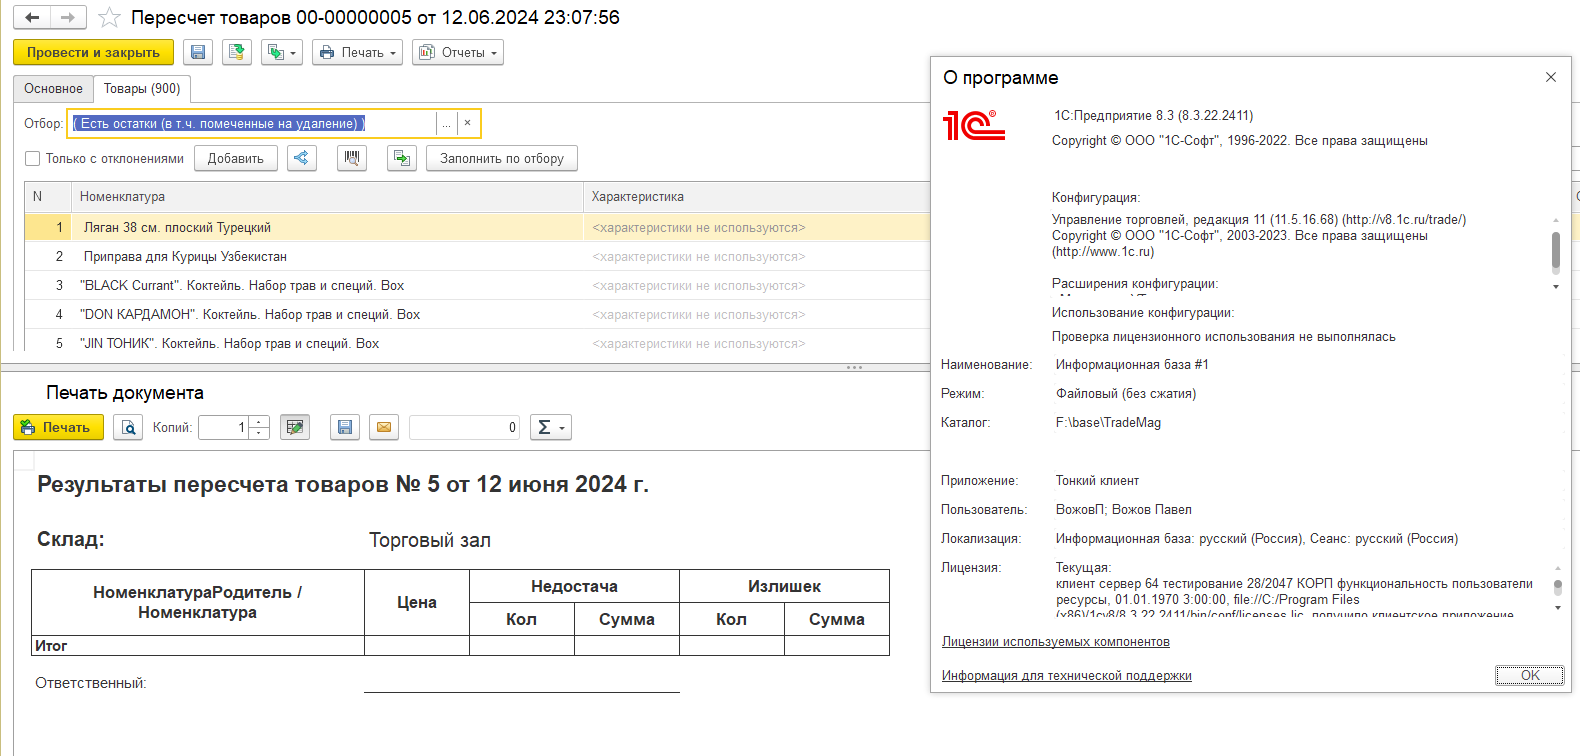Image resolution: width=1580 pixels, height=756 pixels.
Task: Click the splitter handle dots between panels
Action: [x=854, y=367]
